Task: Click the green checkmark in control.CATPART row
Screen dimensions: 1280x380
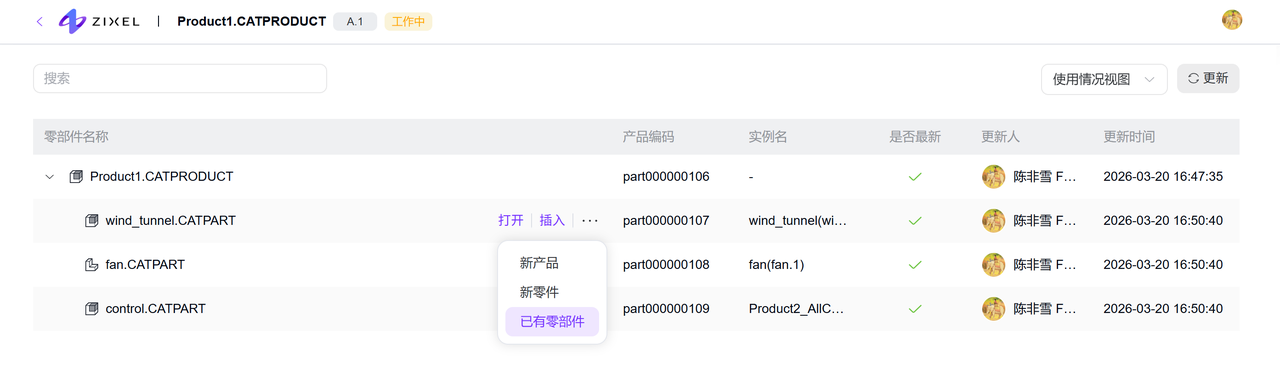Action: (915, 309)
